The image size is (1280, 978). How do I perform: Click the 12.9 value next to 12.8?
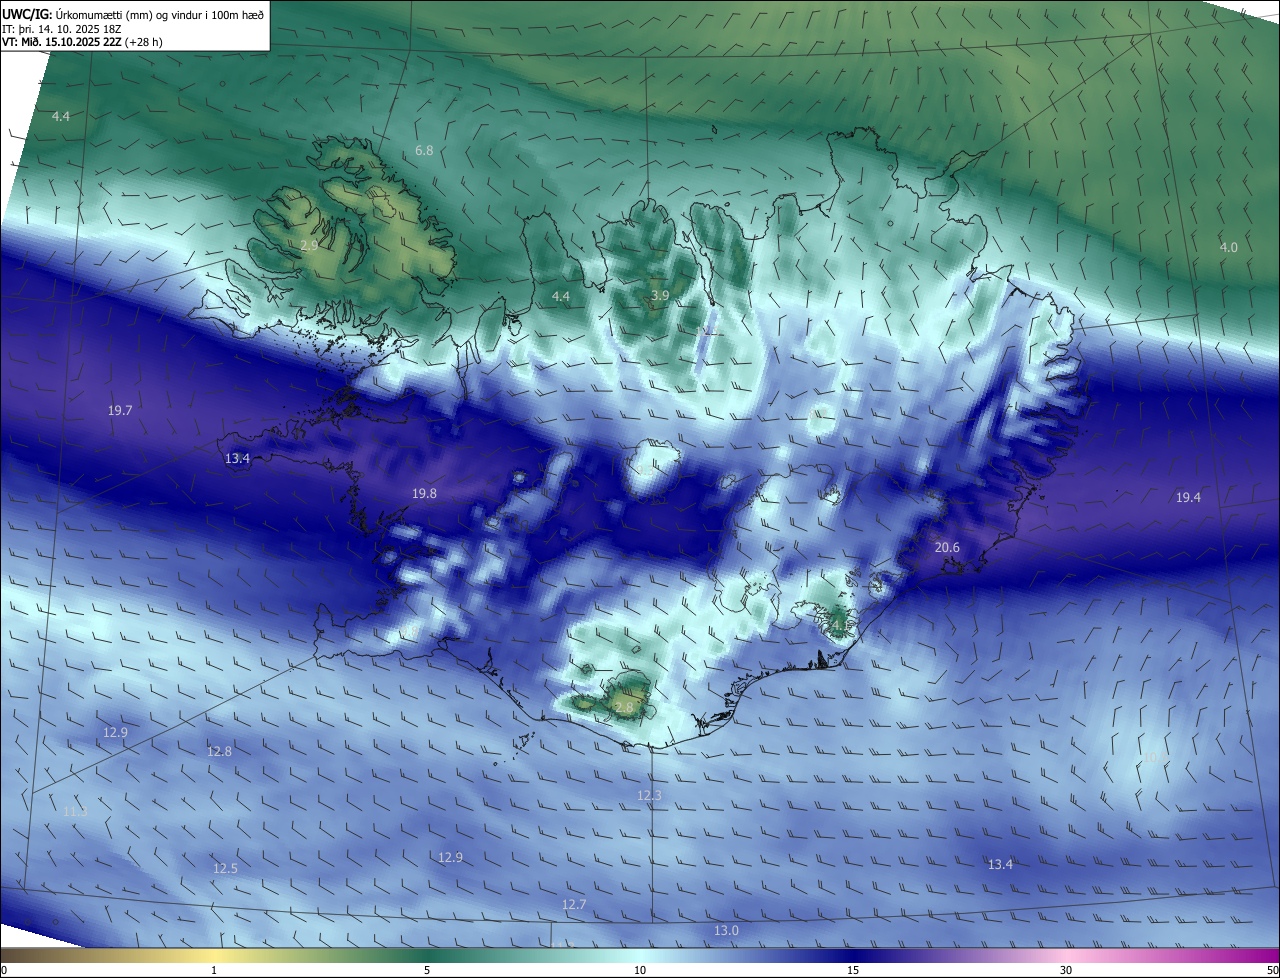[115, 732]
